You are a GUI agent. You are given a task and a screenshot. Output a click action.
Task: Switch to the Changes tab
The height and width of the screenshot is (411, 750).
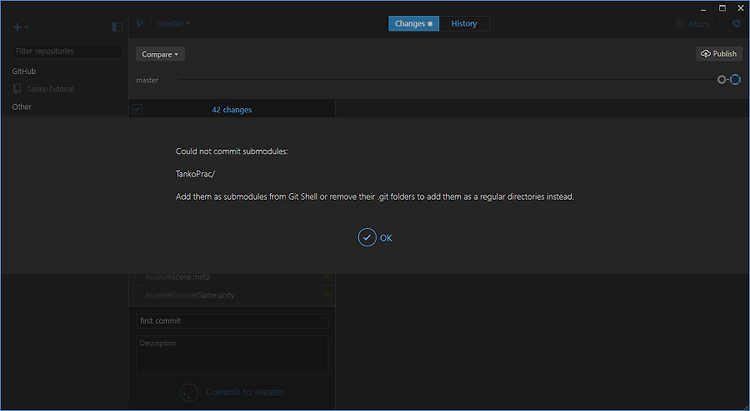414,24
